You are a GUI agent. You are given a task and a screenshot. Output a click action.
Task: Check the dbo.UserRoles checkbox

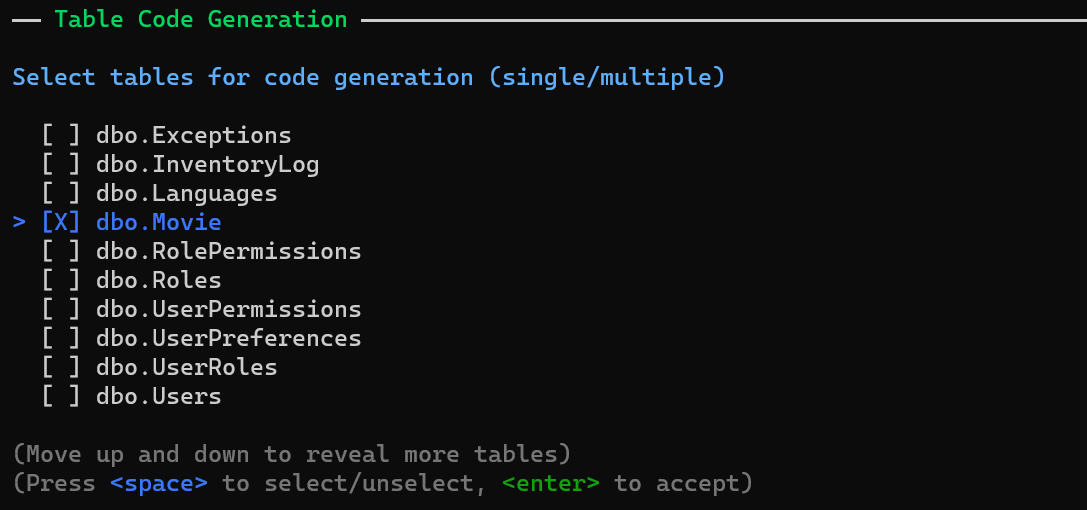click(61, 367)
